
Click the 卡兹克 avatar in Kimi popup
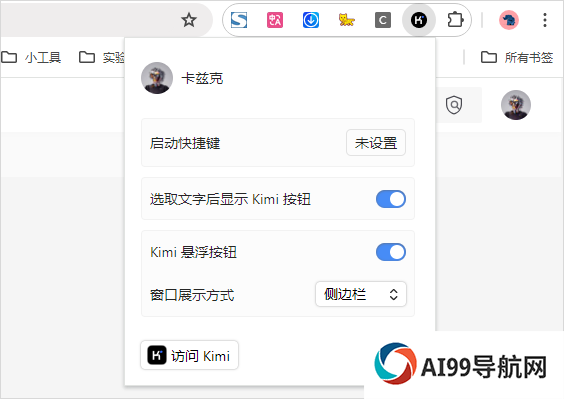157,78
